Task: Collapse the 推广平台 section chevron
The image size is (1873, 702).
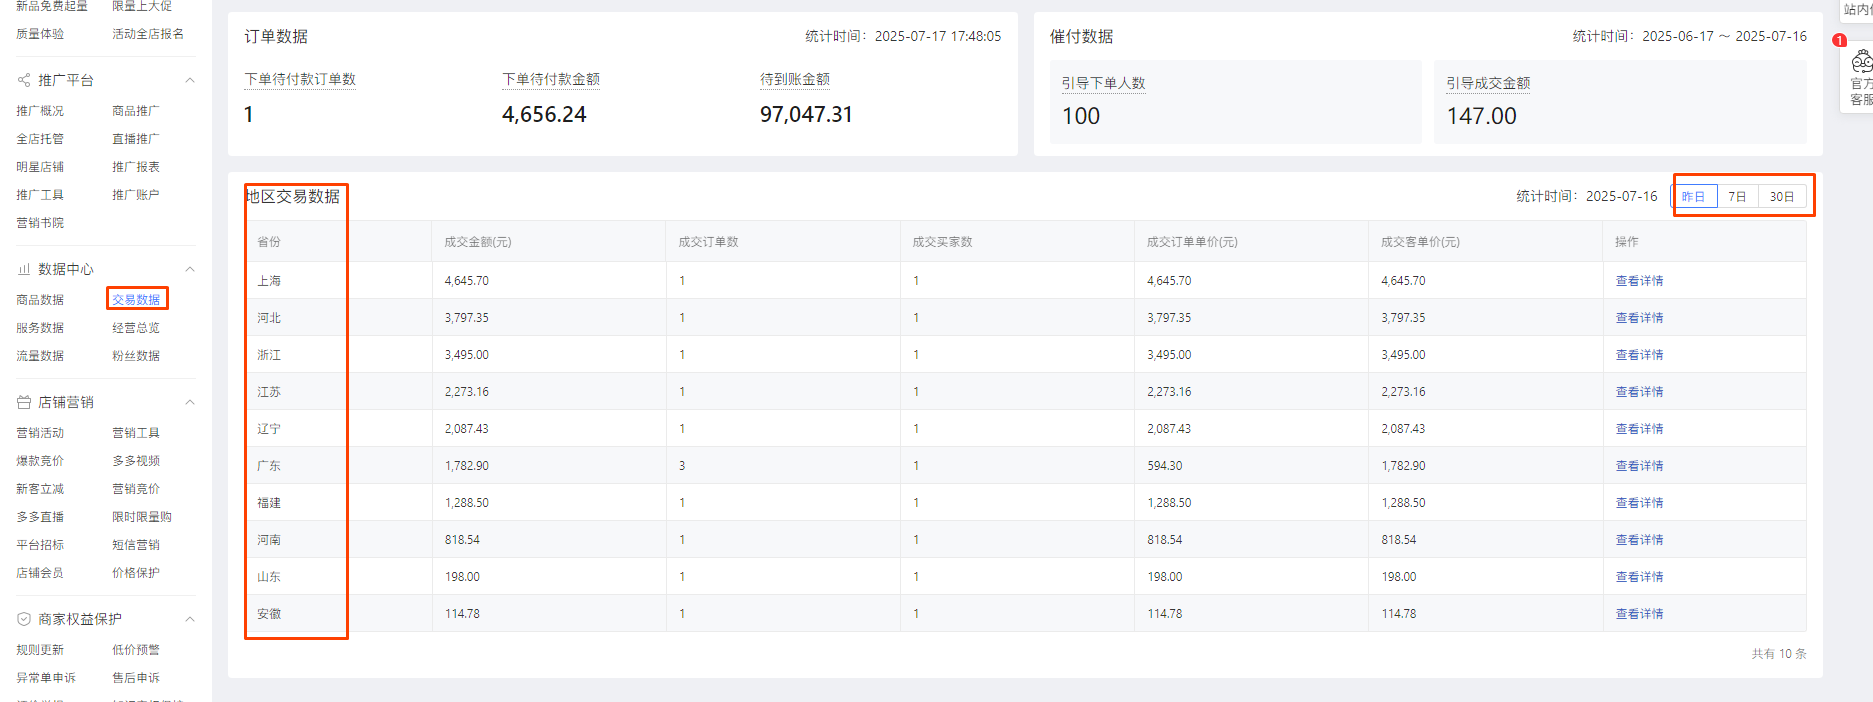Action: [x=190, y=80]
